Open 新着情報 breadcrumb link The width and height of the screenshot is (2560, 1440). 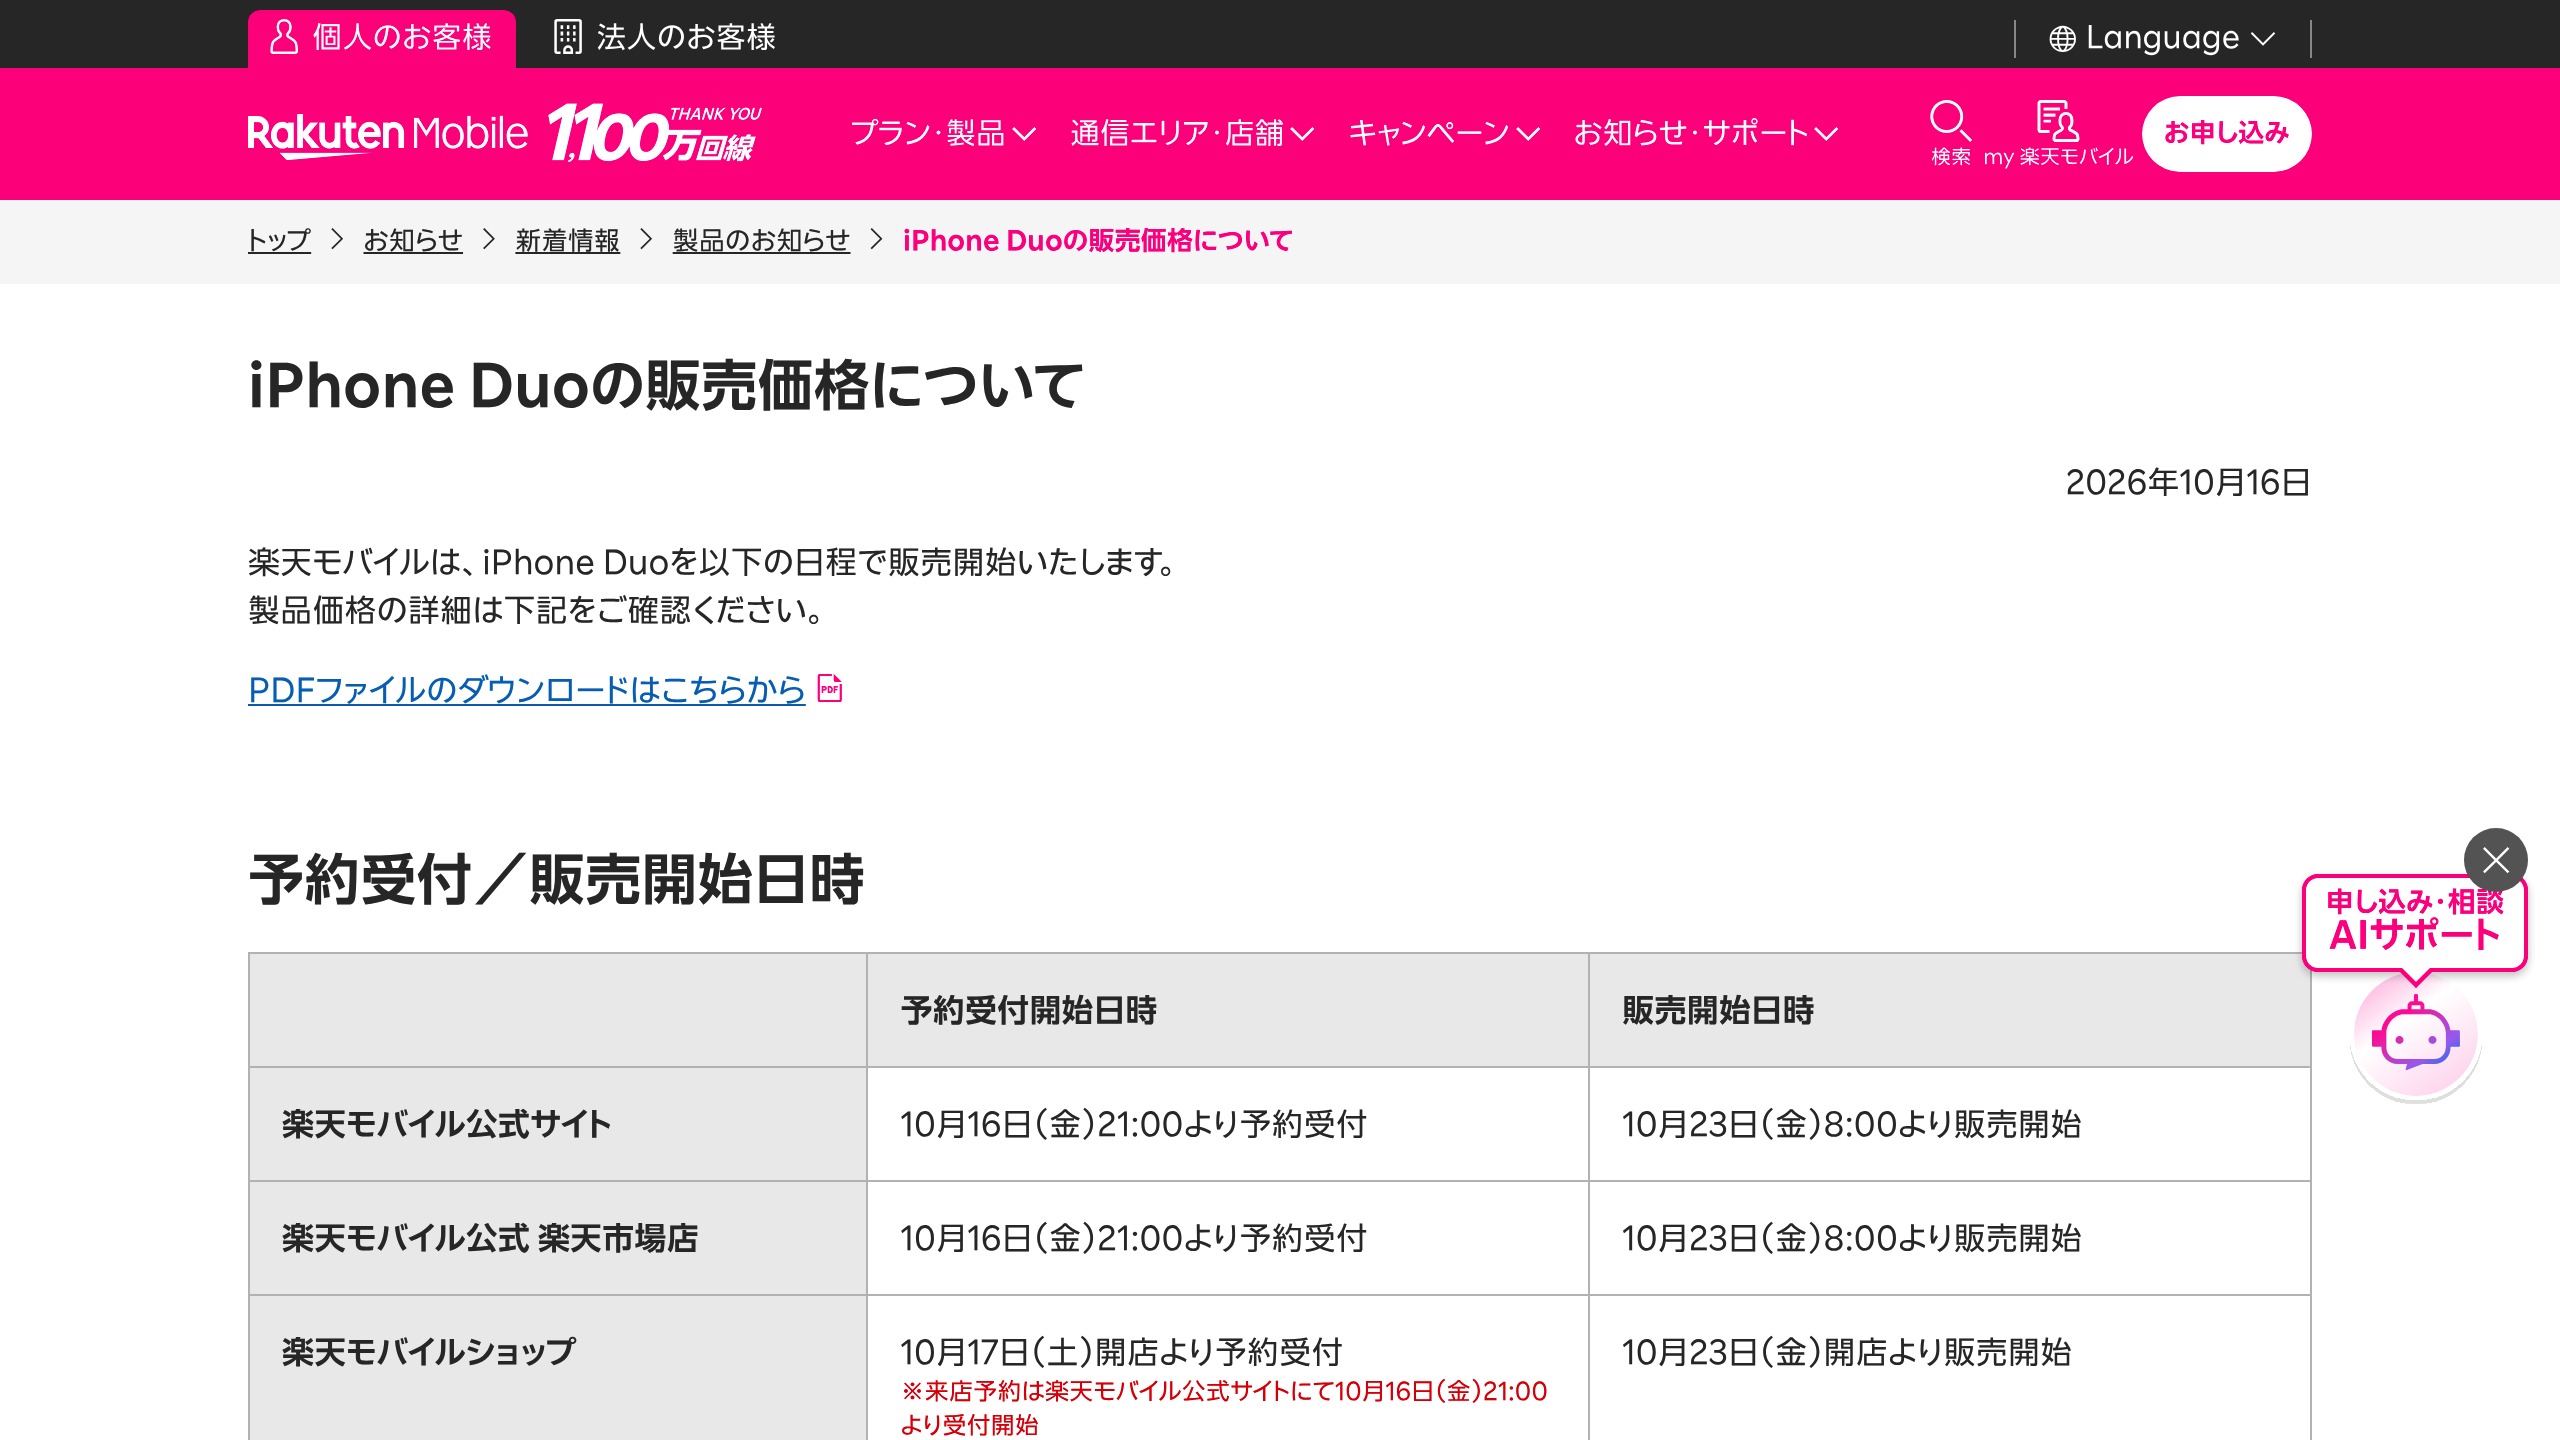(567, 241)
